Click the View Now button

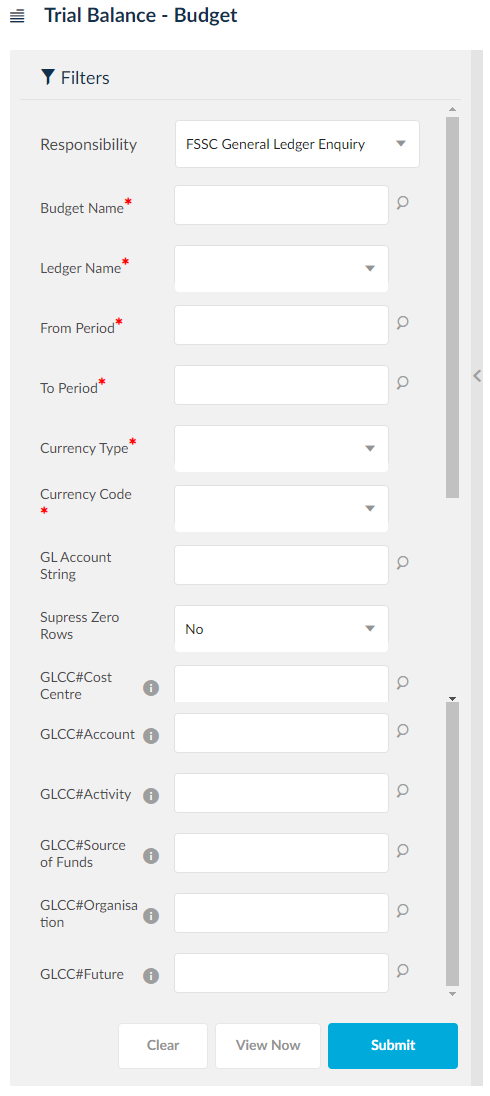(268, 1046)
